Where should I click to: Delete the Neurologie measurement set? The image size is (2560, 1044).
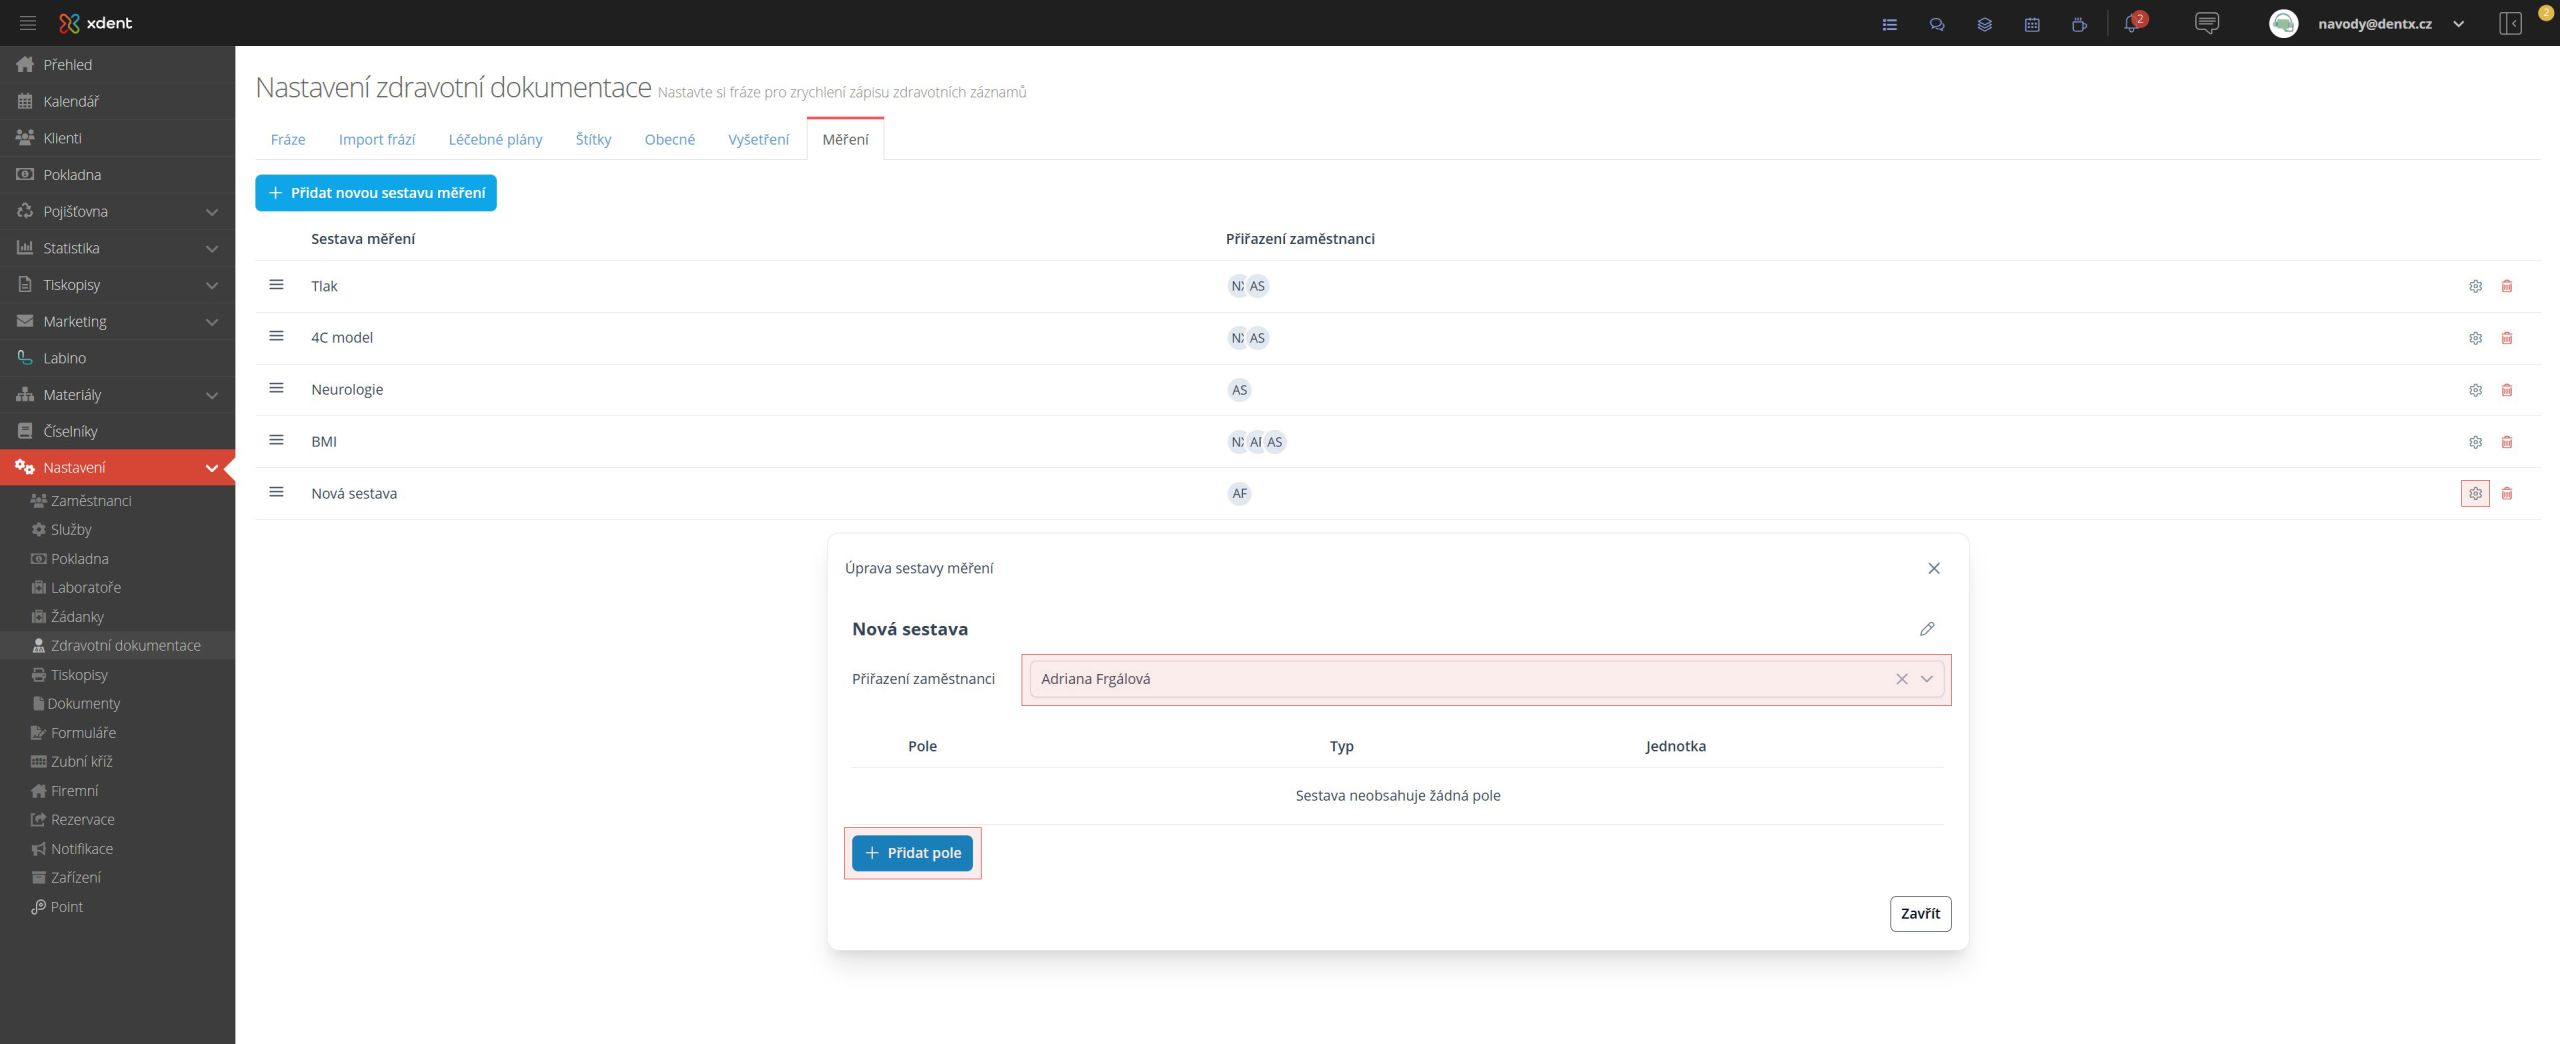tap(2506, 390)
